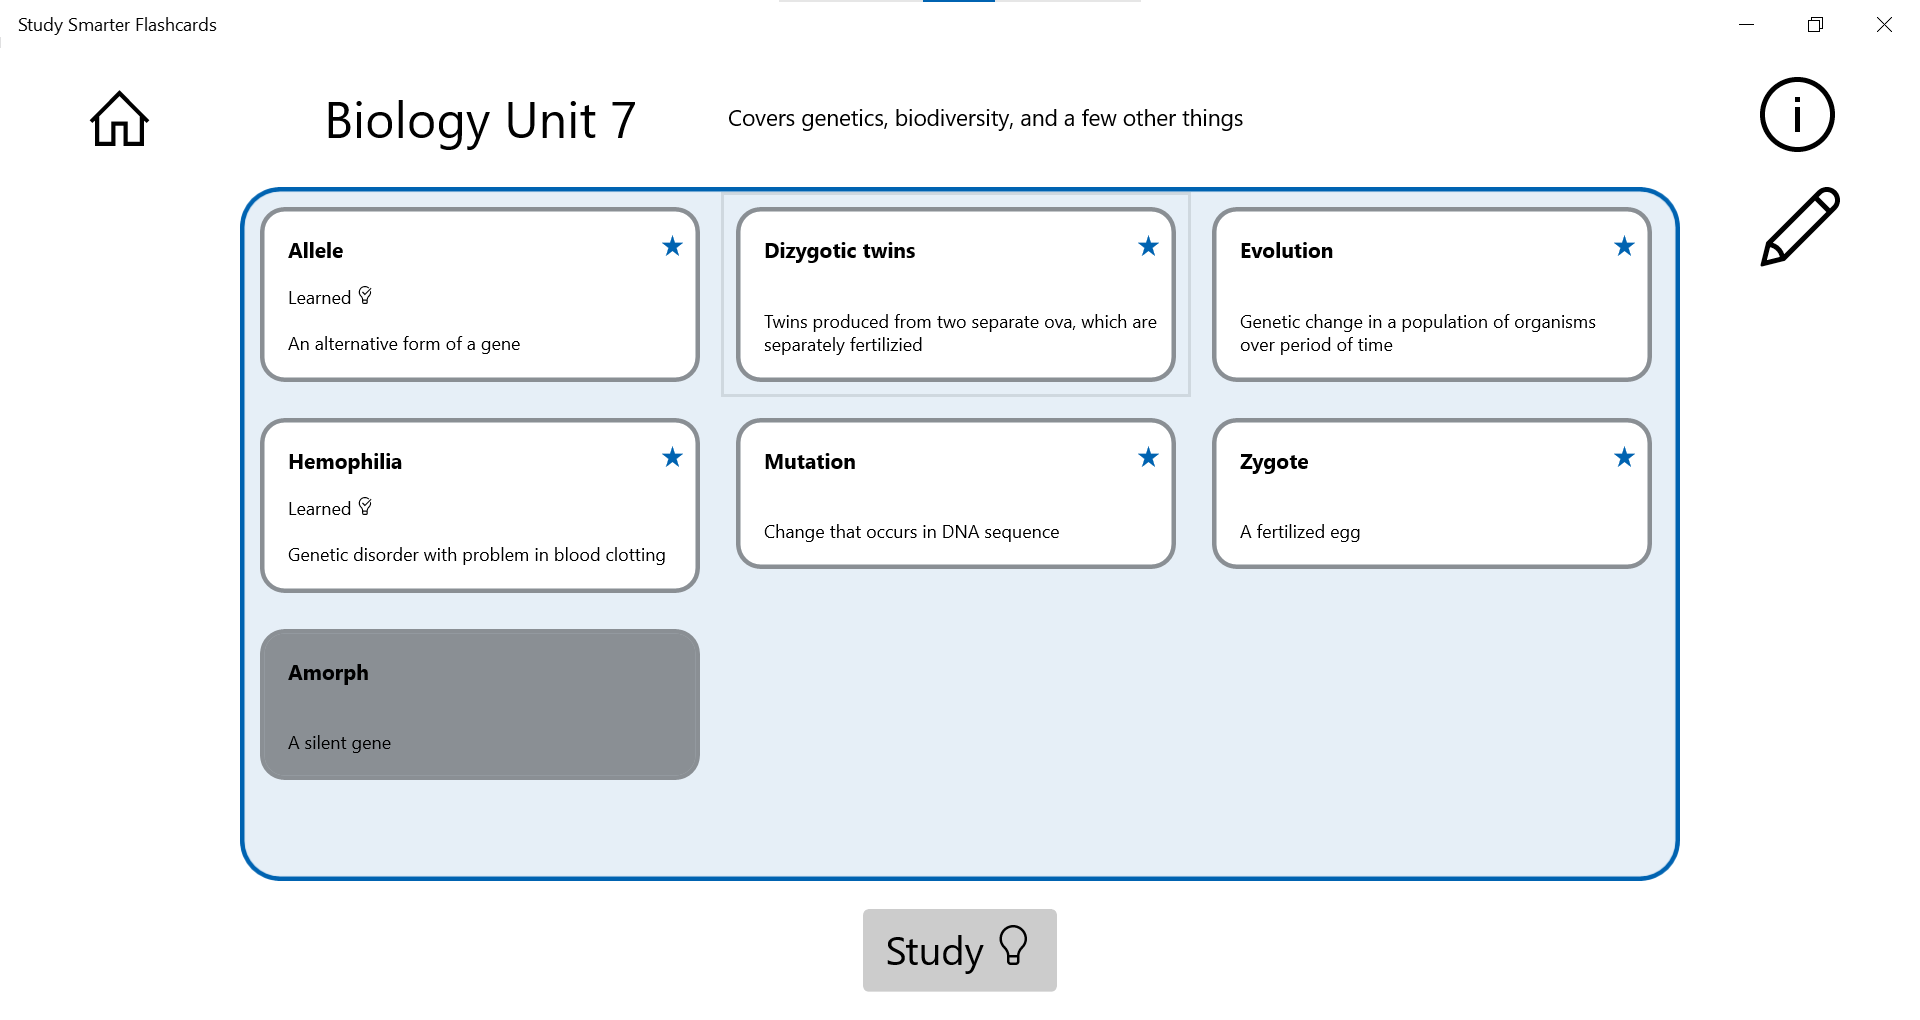Click 'Genetic change in a population' definition

pyautogui.click(x=1417, y=333)
